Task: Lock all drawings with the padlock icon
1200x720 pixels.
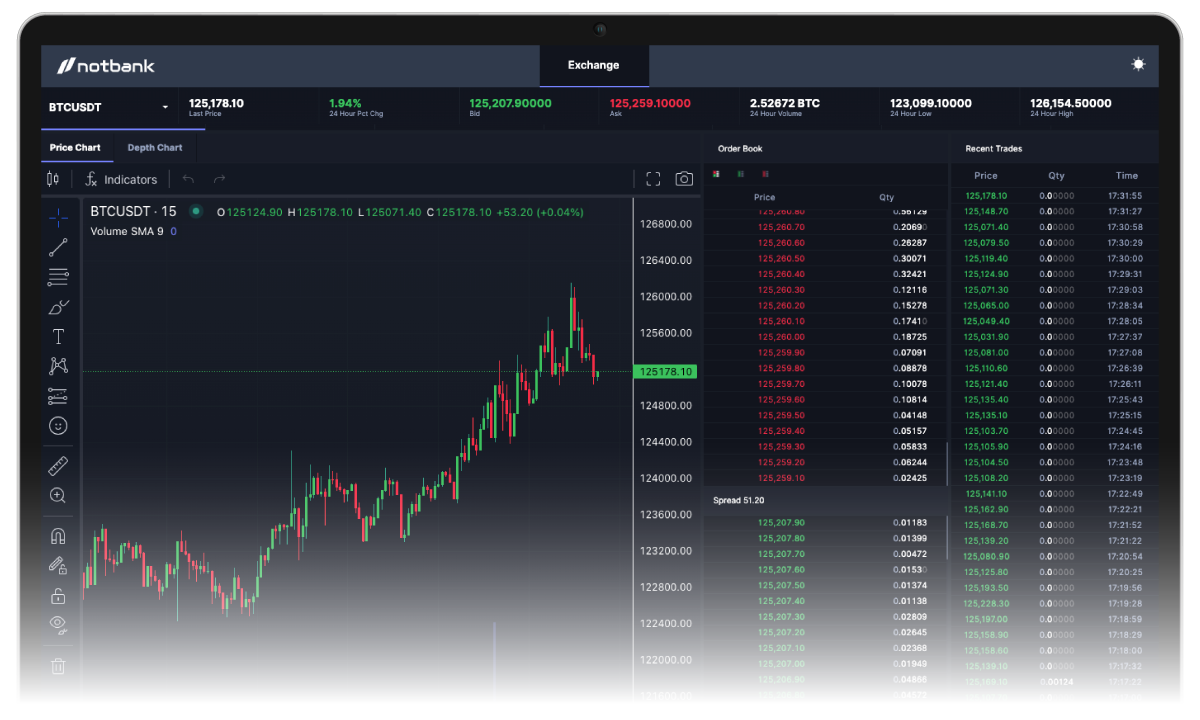Action: (58, 595)
